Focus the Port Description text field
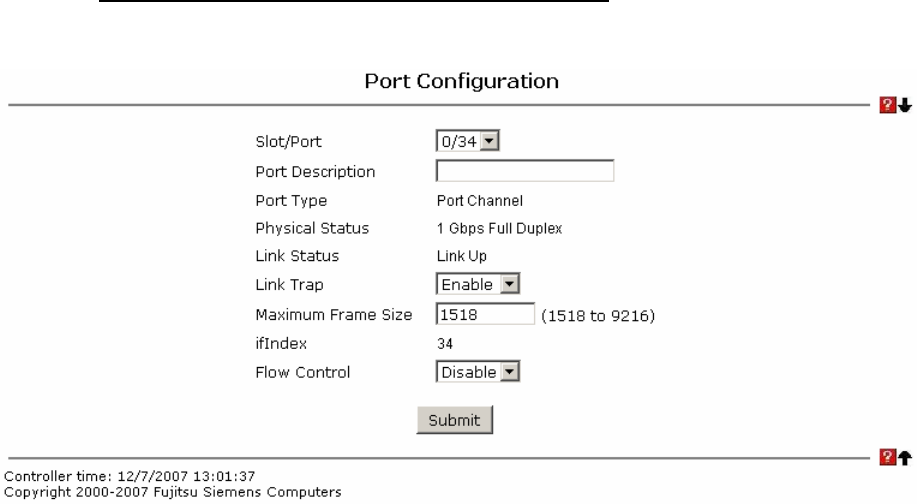 pos(524,171)
